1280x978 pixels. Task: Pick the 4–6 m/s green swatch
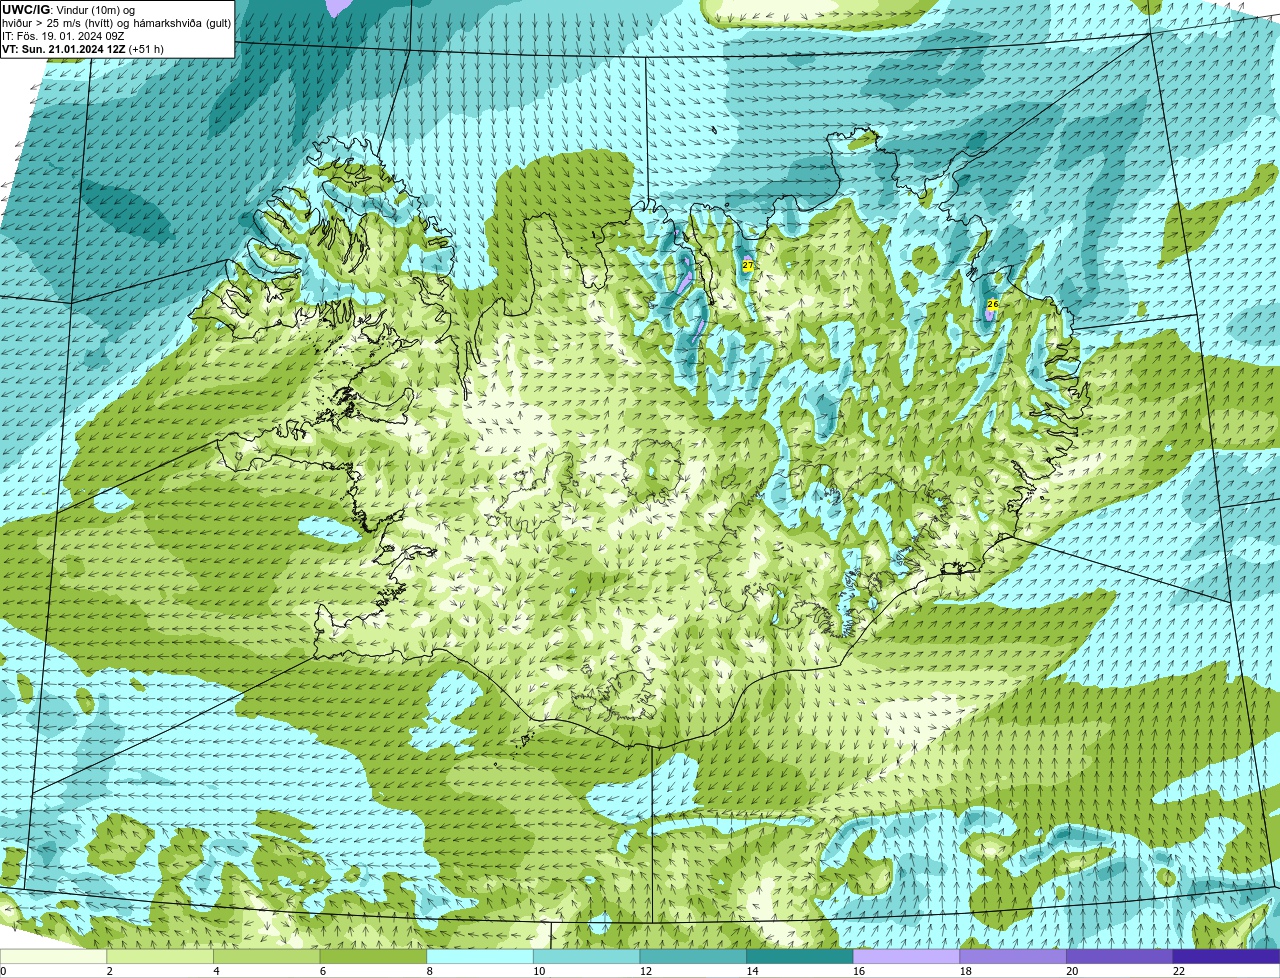coord(266,956)
